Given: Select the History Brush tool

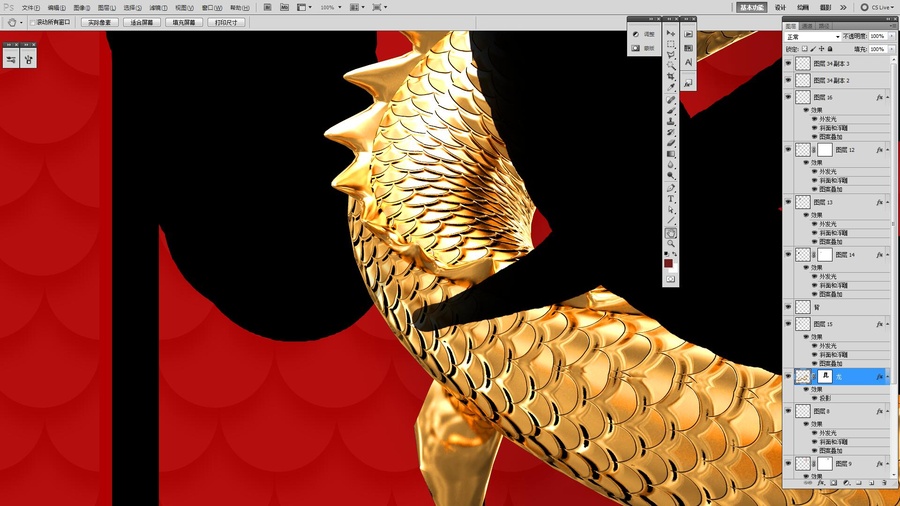Looking at the screenshot, I should pos(670,133).
